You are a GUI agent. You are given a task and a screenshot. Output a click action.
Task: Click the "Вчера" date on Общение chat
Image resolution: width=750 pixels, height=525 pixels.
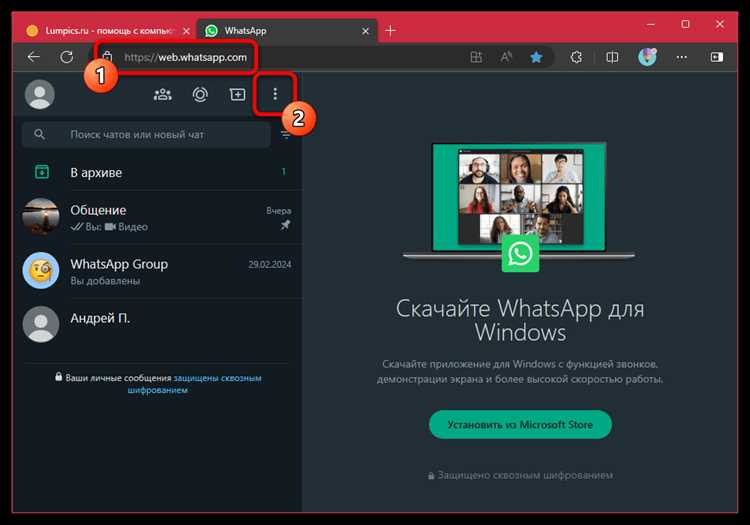click(x=278, y=210)
